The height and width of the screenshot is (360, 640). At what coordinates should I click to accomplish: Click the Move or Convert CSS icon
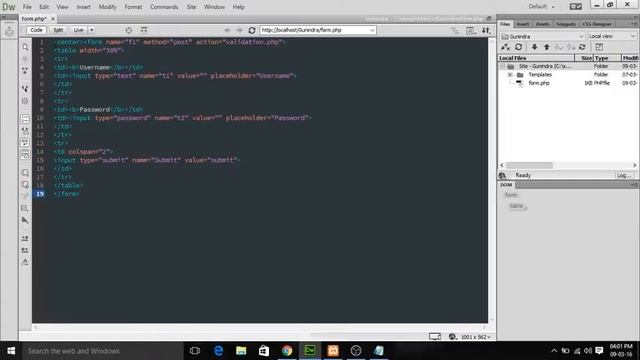point(25,220)
